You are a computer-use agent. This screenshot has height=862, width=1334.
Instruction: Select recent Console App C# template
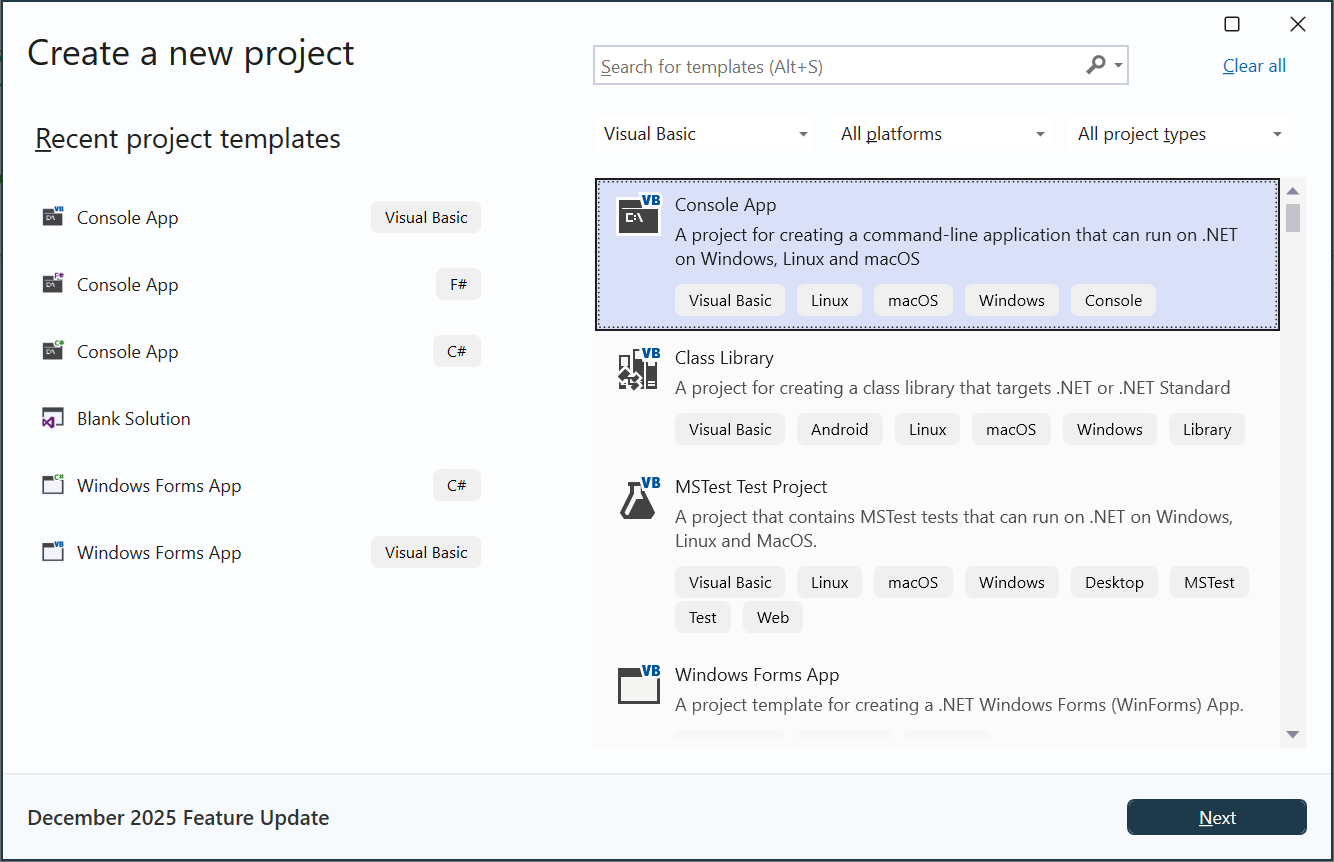(261, 351)
